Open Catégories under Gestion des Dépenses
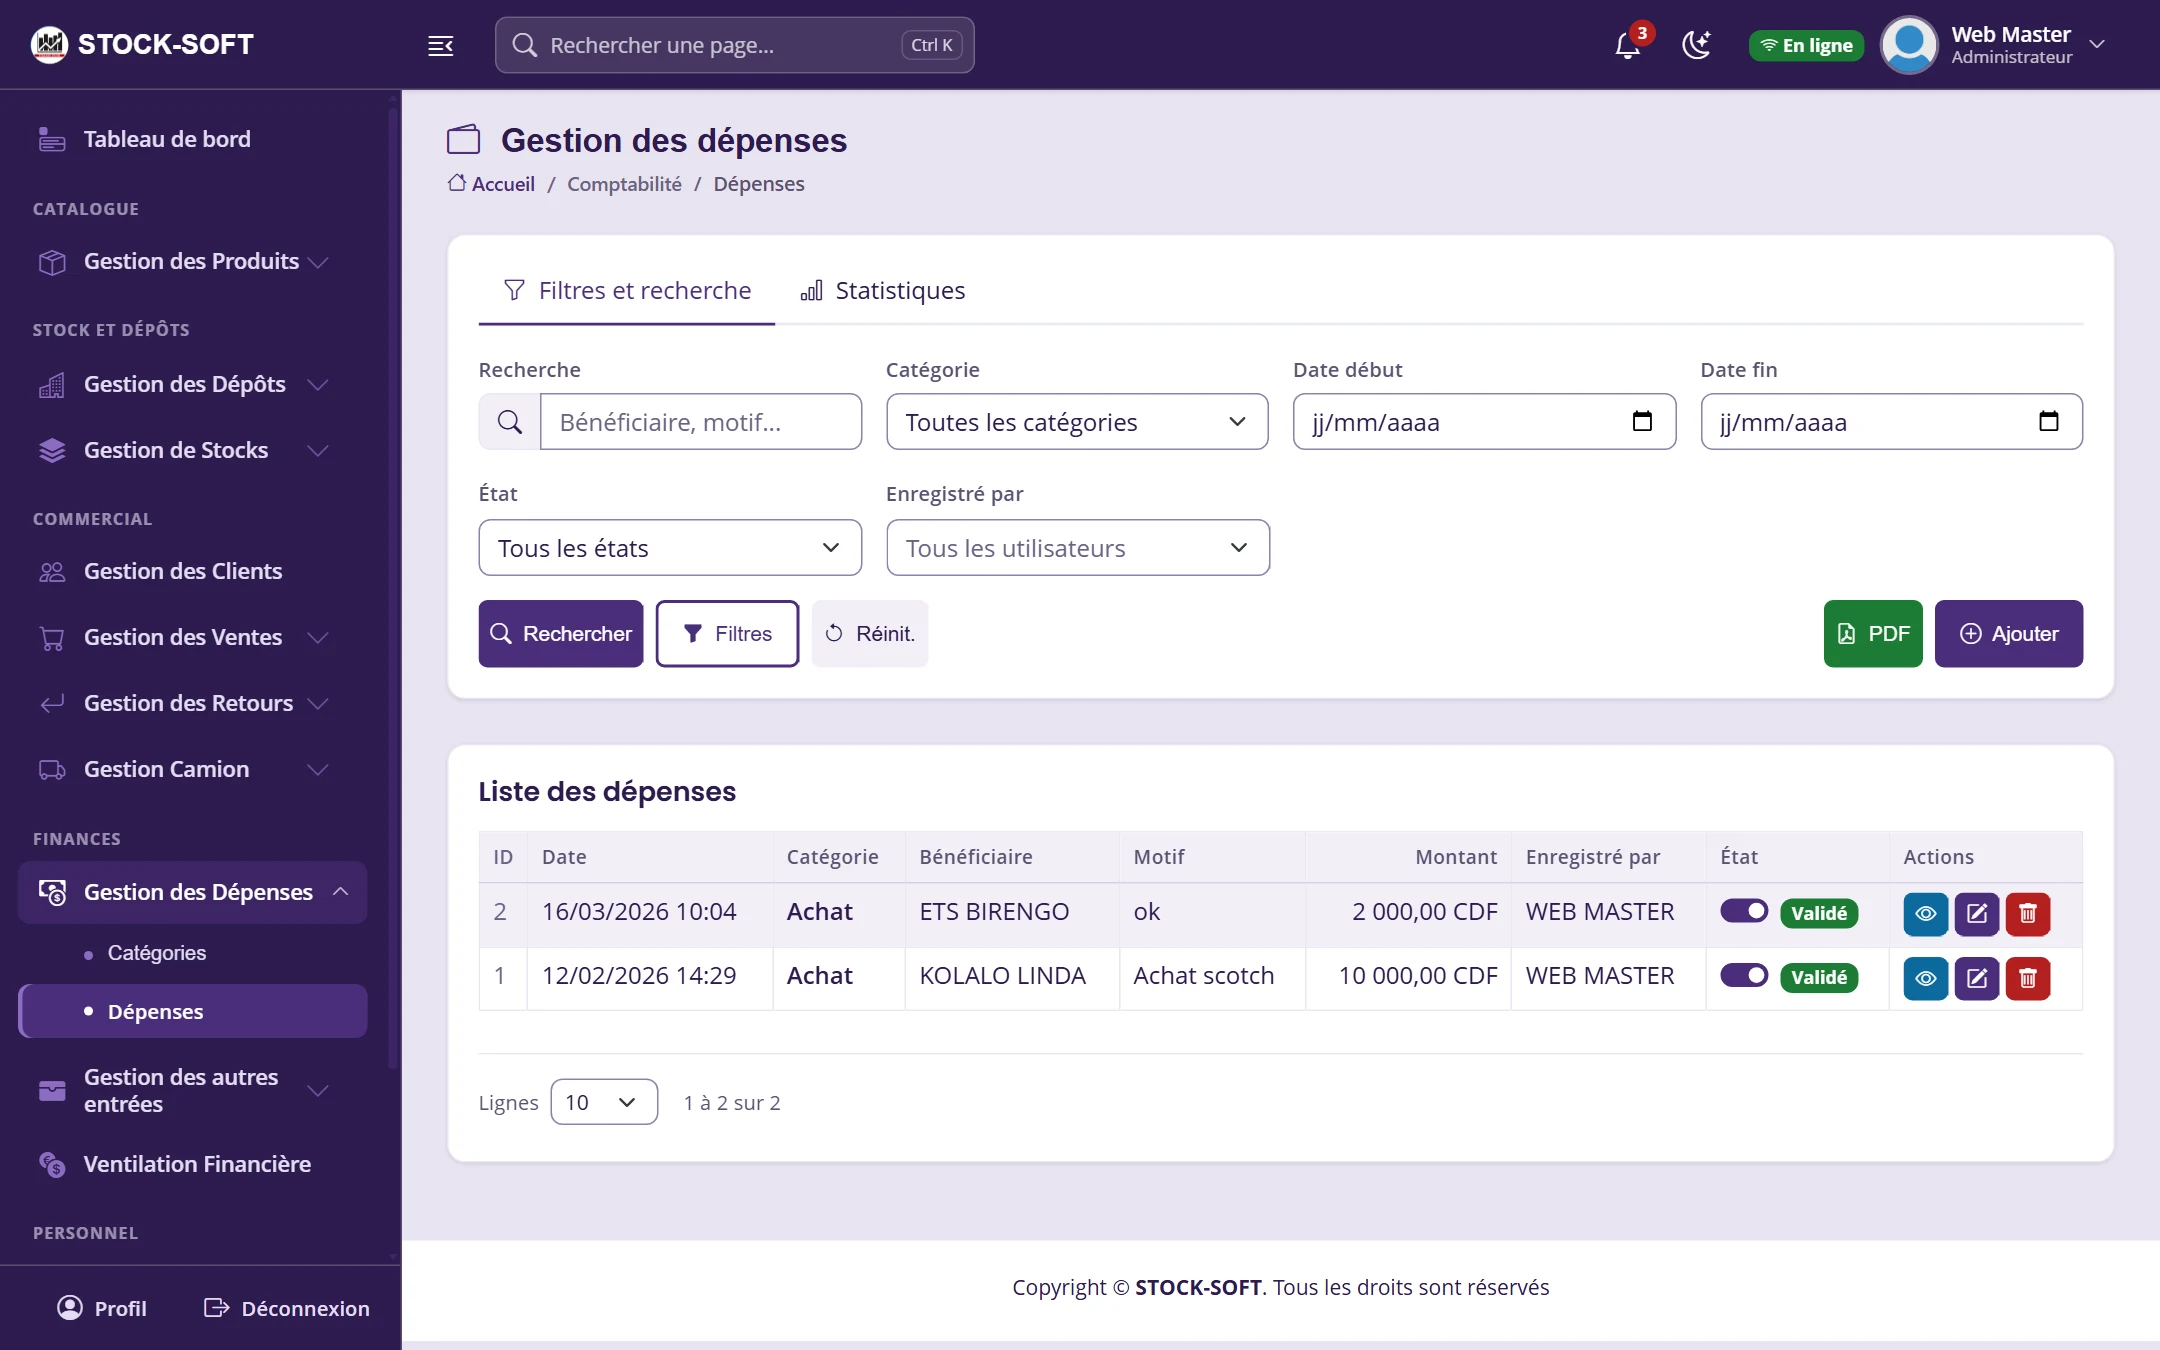 click(157, 953)
